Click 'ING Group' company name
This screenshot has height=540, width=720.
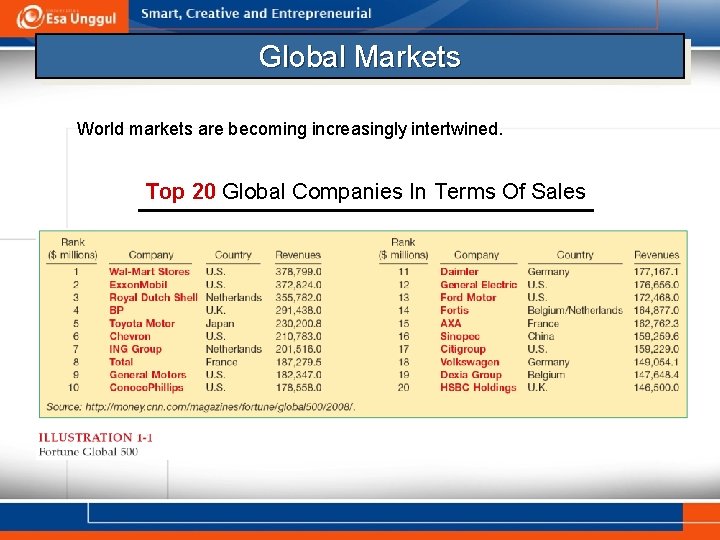pos(135,349)
